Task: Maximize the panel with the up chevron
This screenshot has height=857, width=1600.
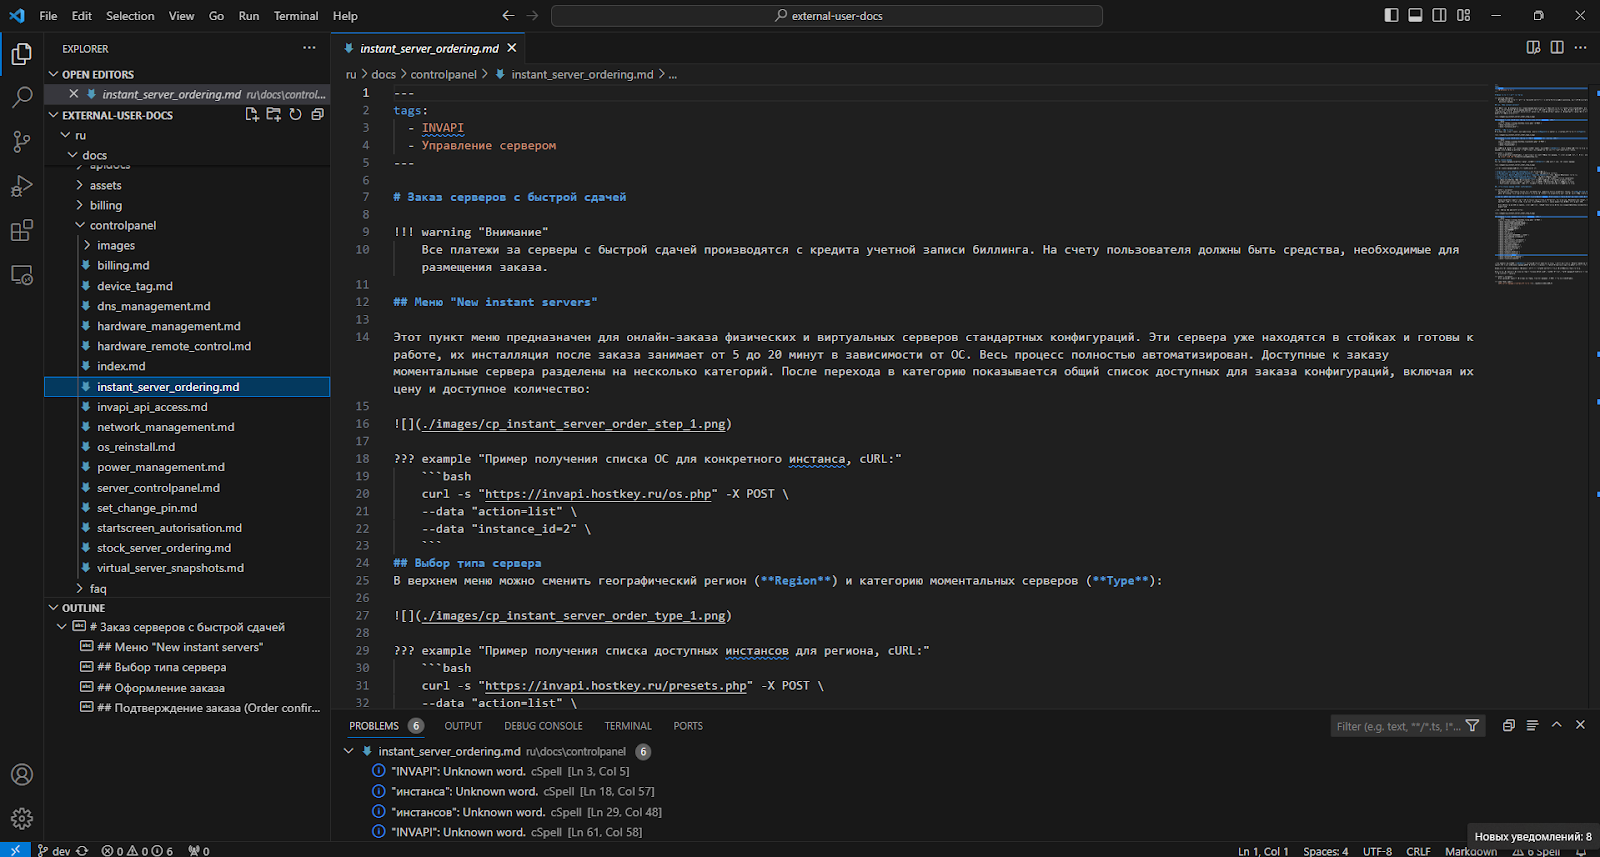Action: pyautogui.click(x=1556, y=725)
